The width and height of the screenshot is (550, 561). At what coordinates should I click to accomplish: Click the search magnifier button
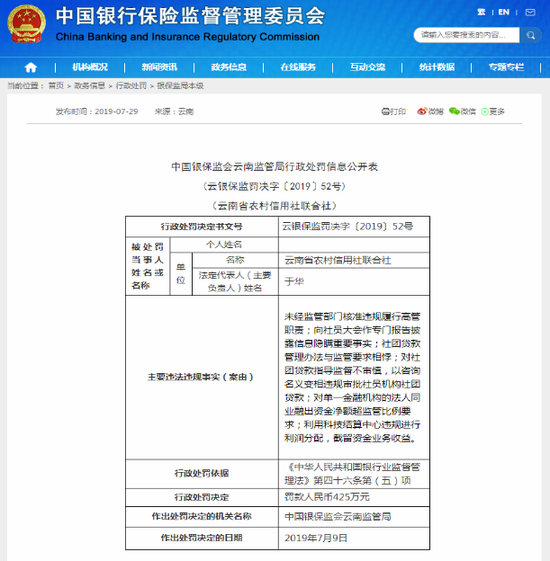click(x=531, y=35)
